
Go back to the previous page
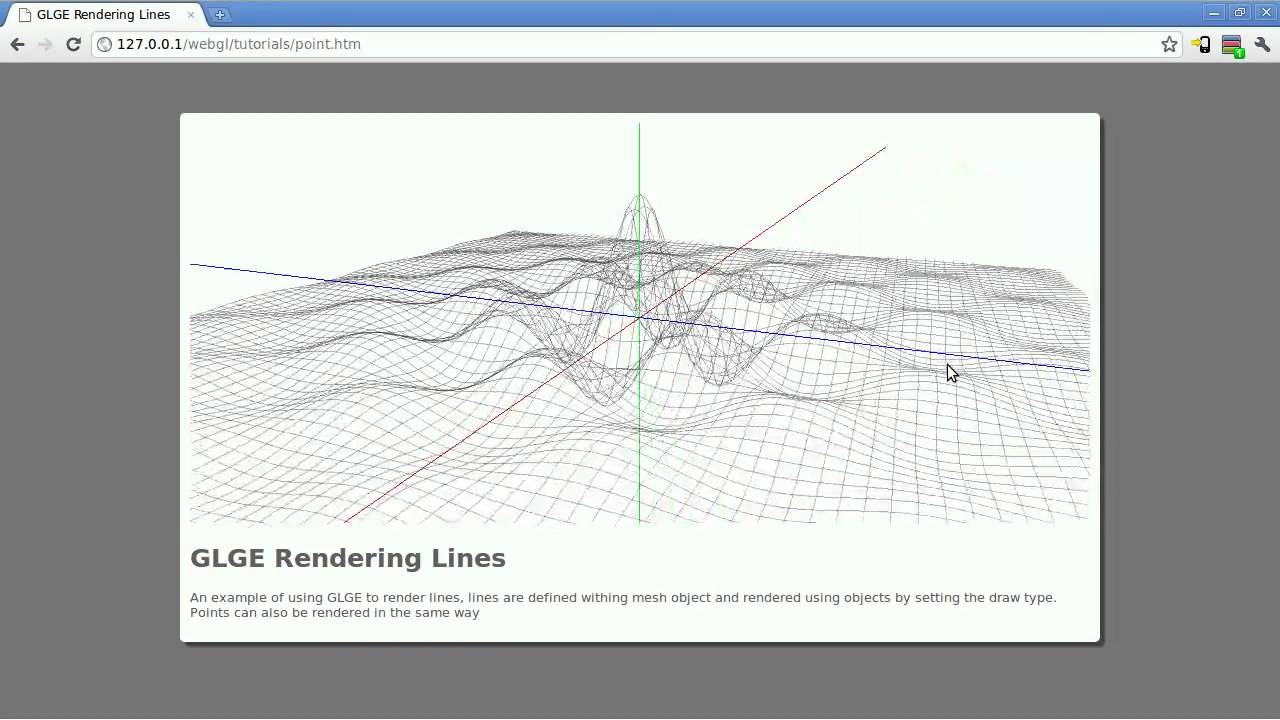(x=17, y=44)
